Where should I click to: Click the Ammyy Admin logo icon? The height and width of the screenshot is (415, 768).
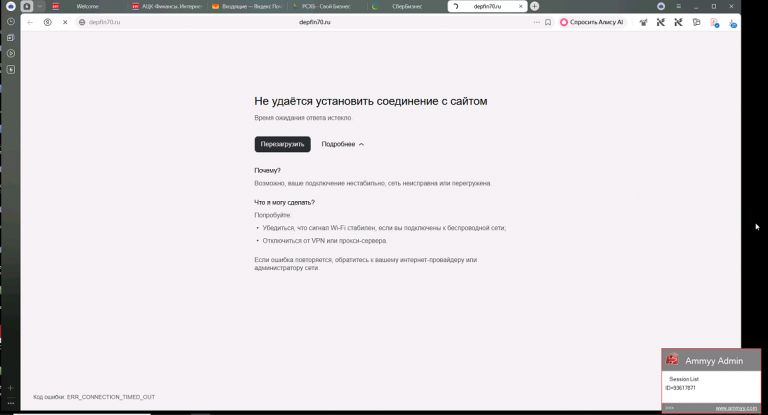pos(672,360)
